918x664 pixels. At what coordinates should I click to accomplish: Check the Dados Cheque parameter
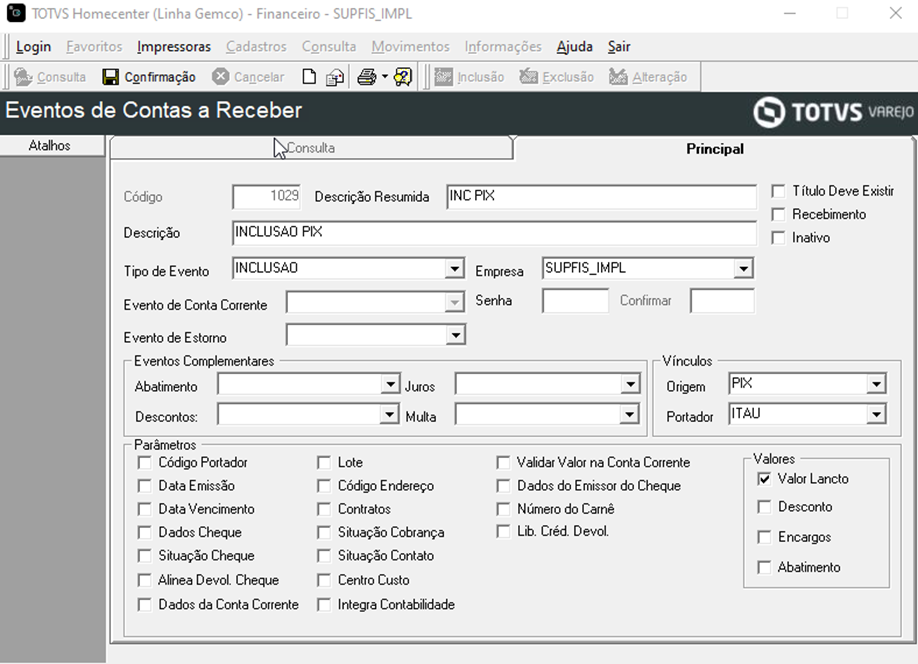pyautogui.click(x=144, y=532)
